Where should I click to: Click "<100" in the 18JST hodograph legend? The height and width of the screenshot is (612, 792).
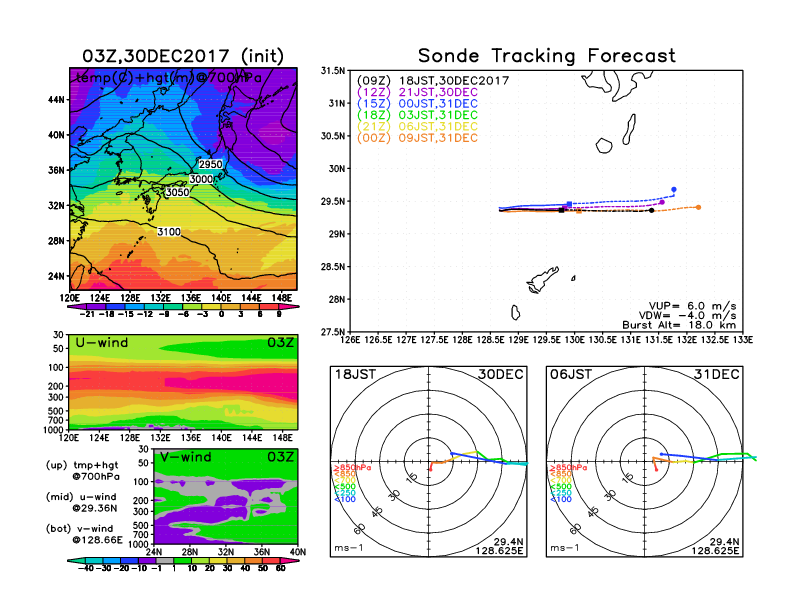345,499
